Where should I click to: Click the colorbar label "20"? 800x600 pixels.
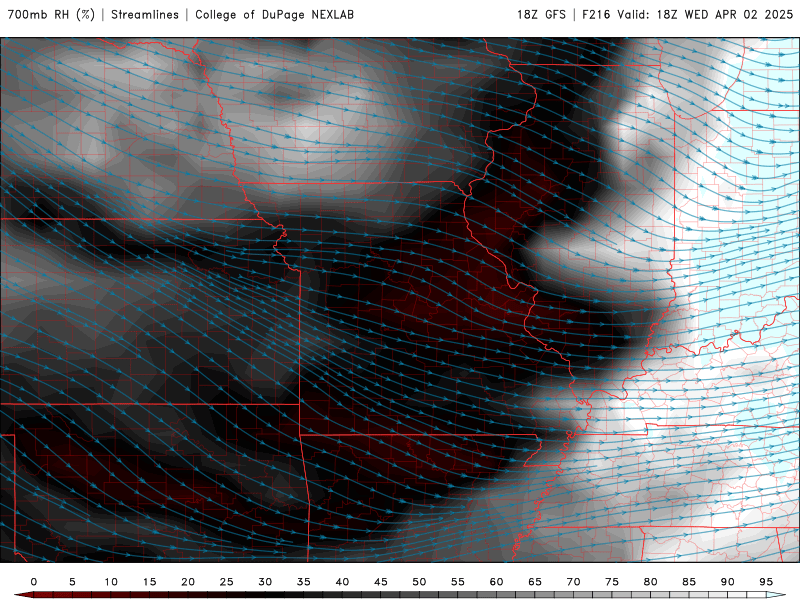(x=188, y=582)
